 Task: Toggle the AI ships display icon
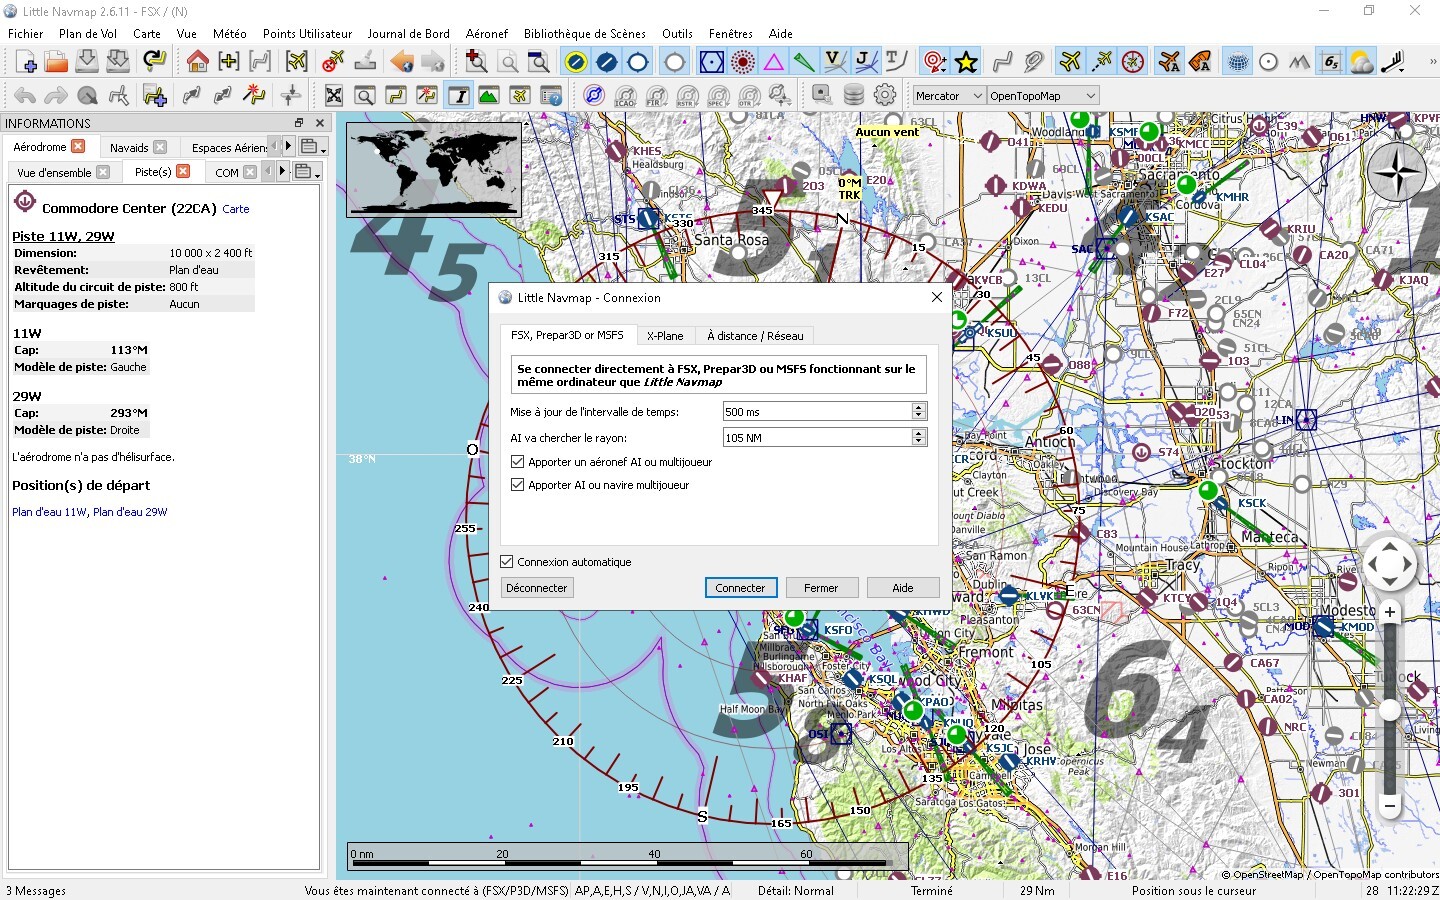click(1200, 62)
